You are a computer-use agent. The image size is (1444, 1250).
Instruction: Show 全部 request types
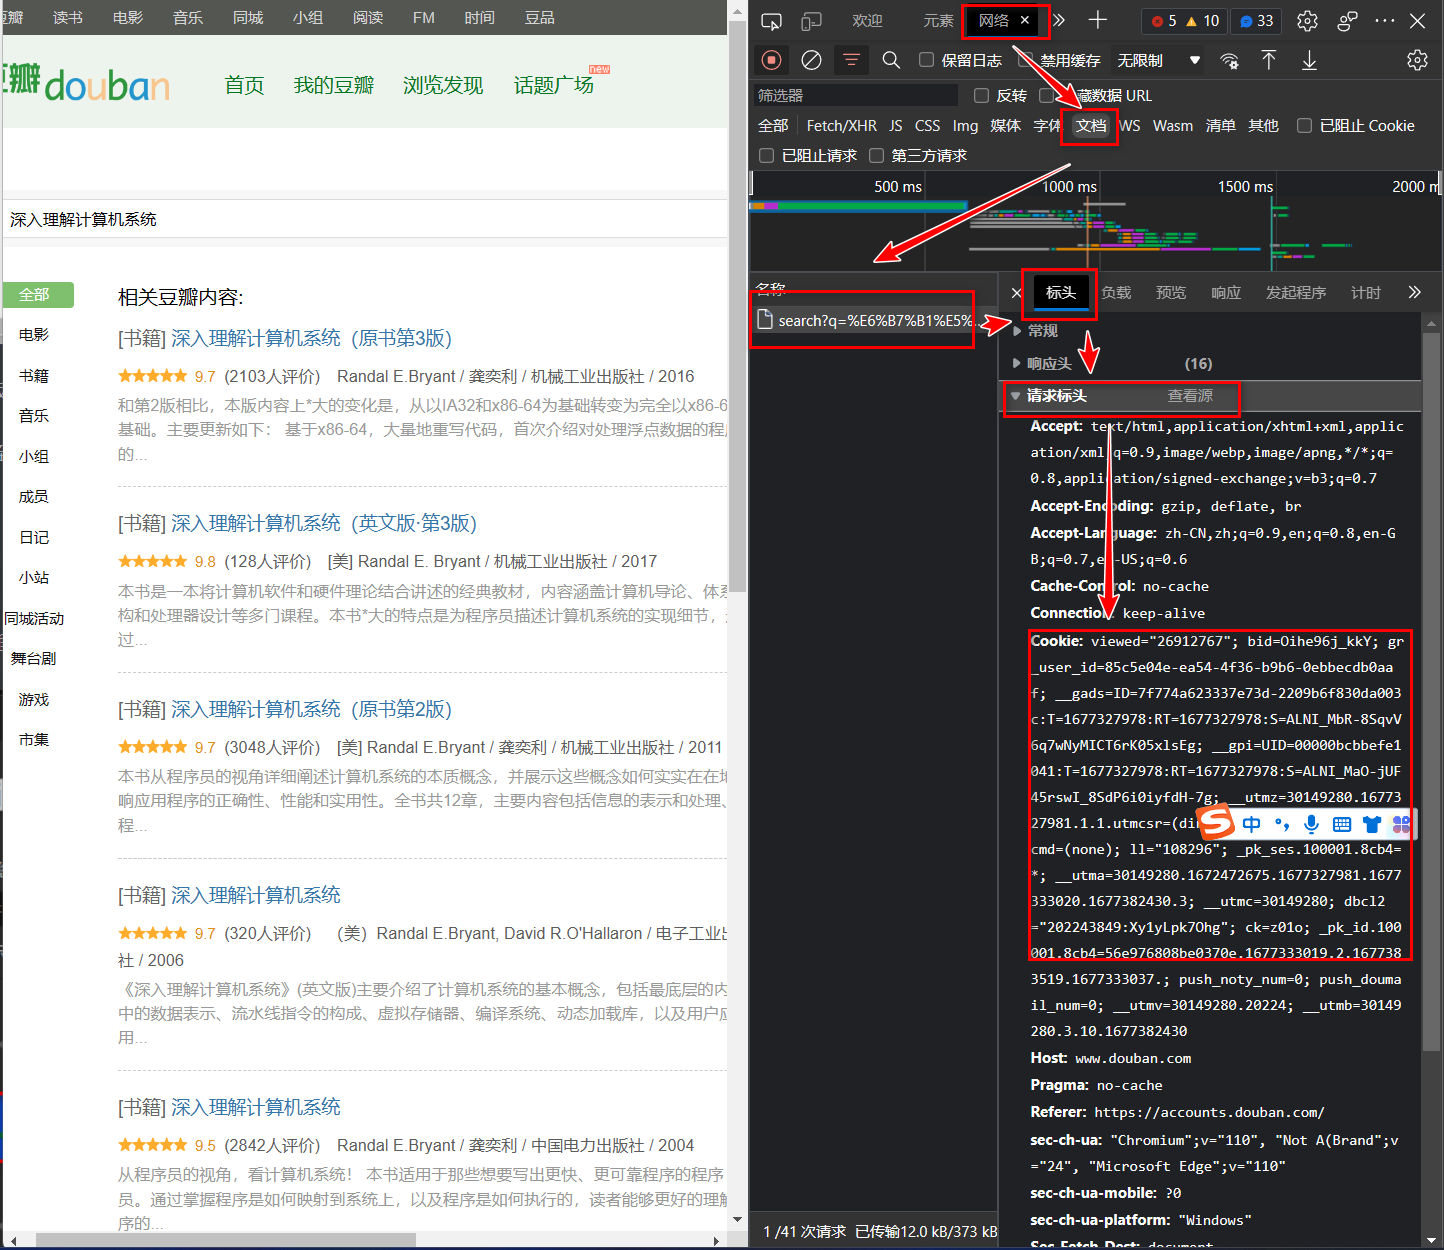773,125
